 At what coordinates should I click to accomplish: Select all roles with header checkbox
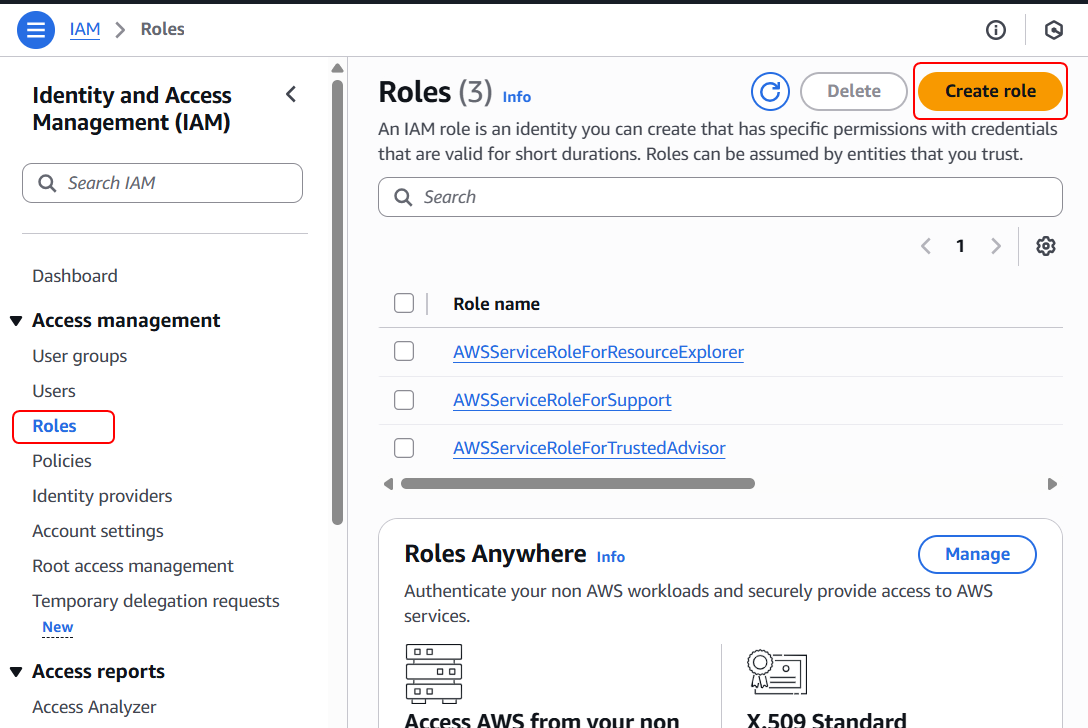[x=404, y=303]
